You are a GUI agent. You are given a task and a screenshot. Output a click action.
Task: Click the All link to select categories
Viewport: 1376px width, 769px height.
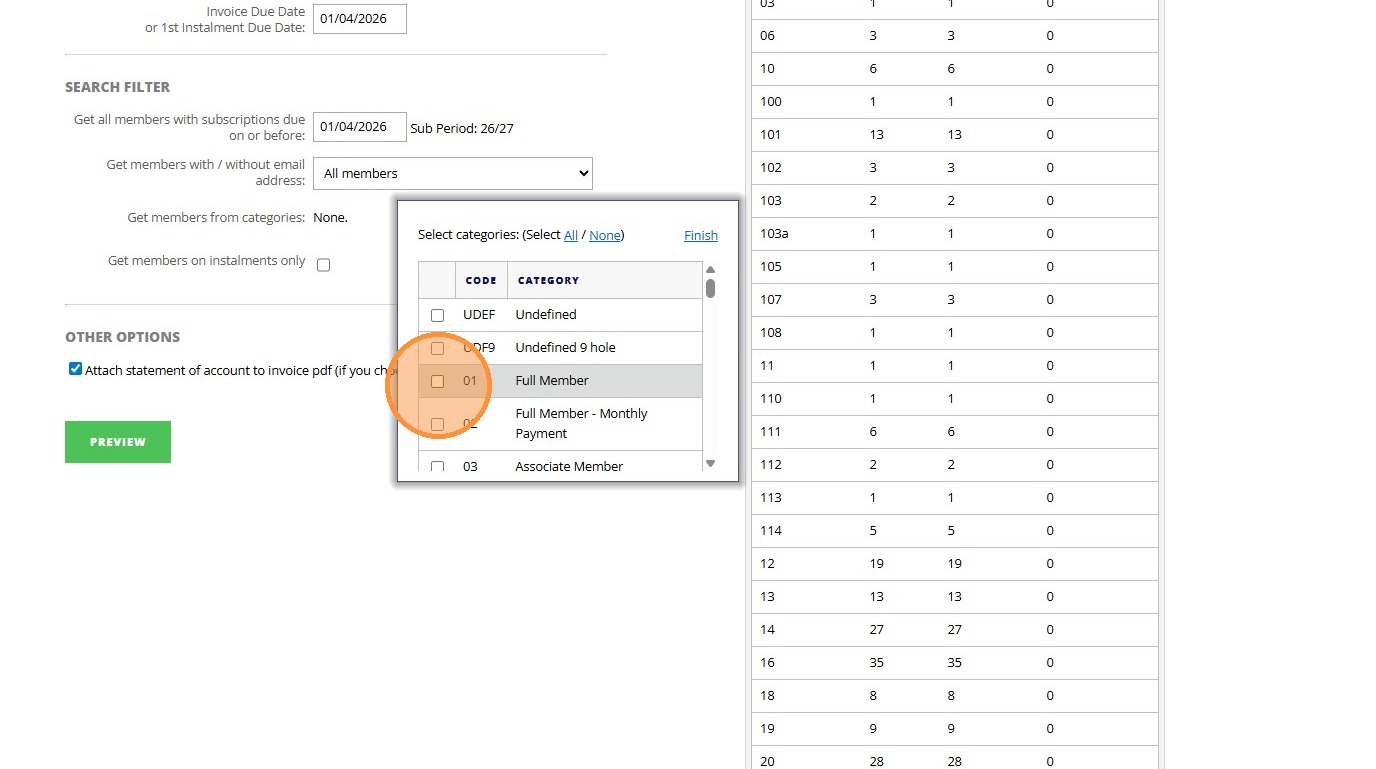coord(571,235)
